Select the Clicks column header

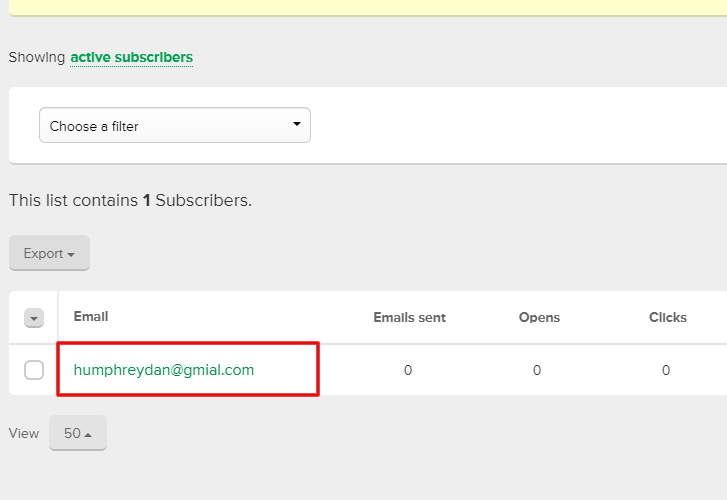[667, 318]
